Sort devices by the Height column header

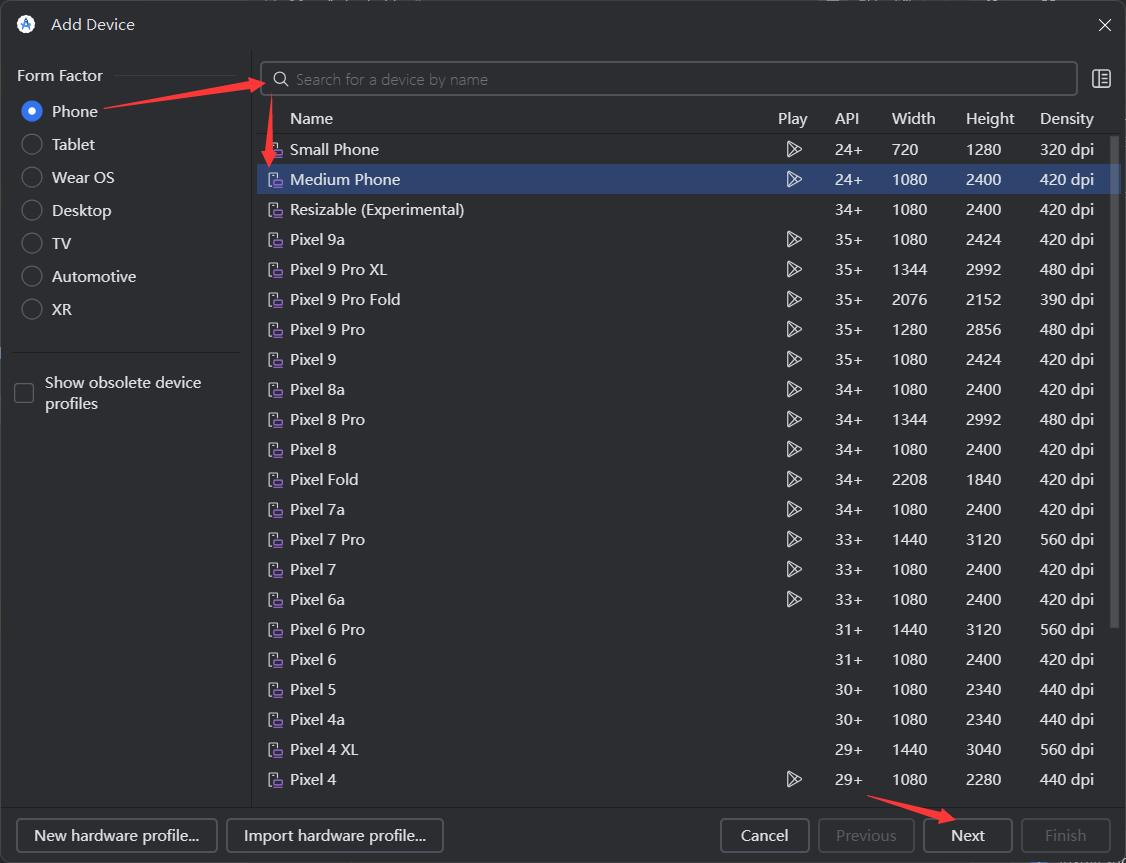(x=990, y=118)
